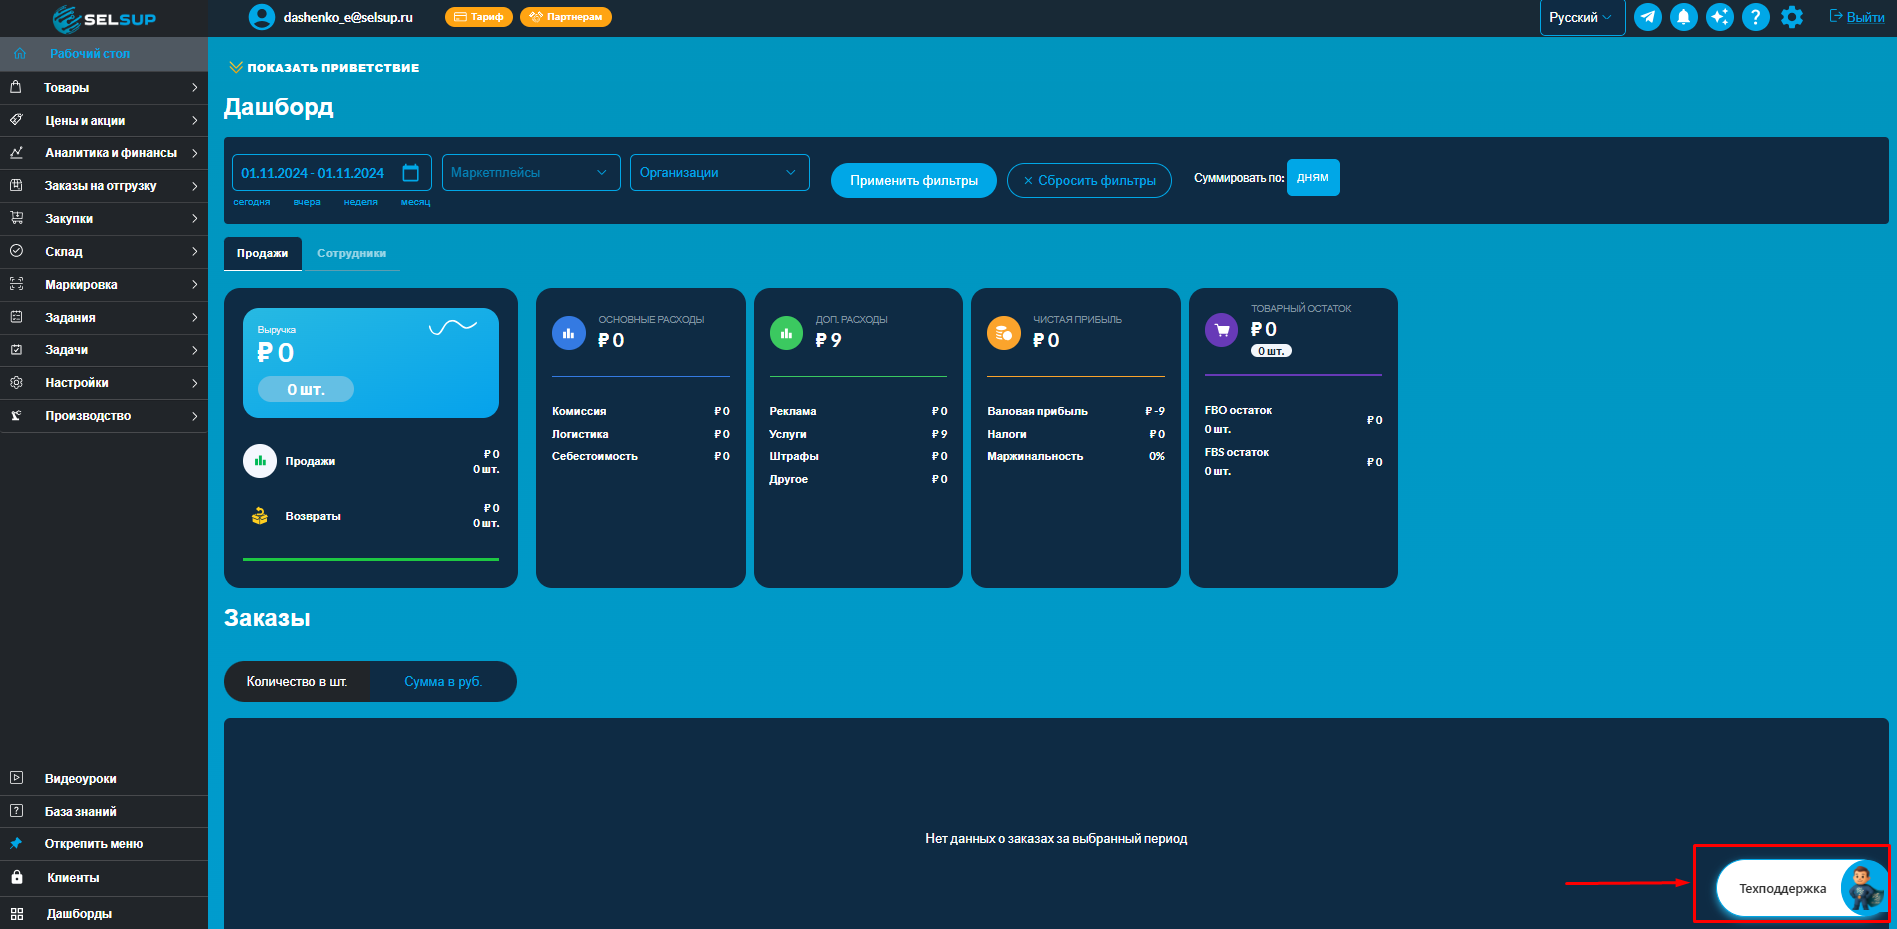Click the Применить фильтры button

pyautogui.click(x=913, y=181)
